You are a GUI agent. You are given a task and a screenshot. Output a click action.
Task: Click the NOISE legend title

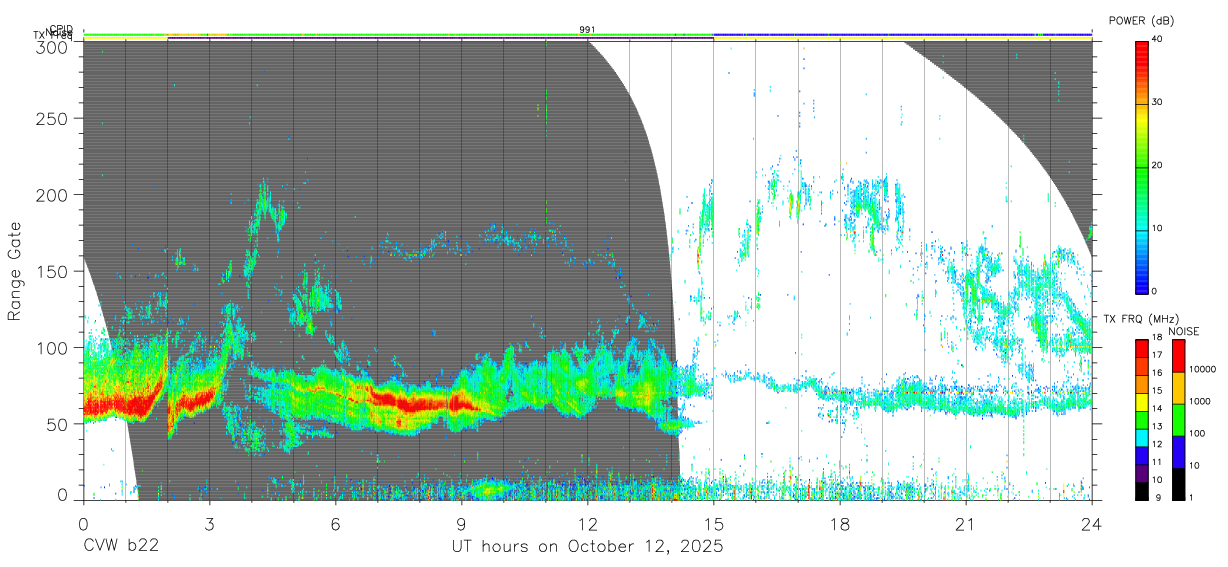pyautogui.click(x=1184, y=331)
